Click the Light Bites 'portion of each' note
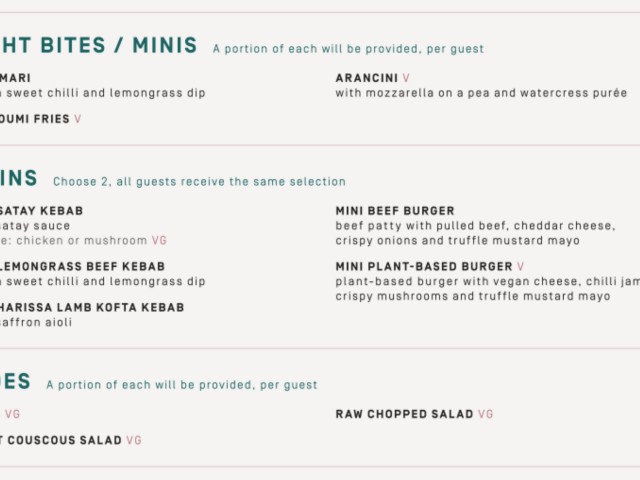640x480 pixels. pyautogui.click(x=348, y=49)
